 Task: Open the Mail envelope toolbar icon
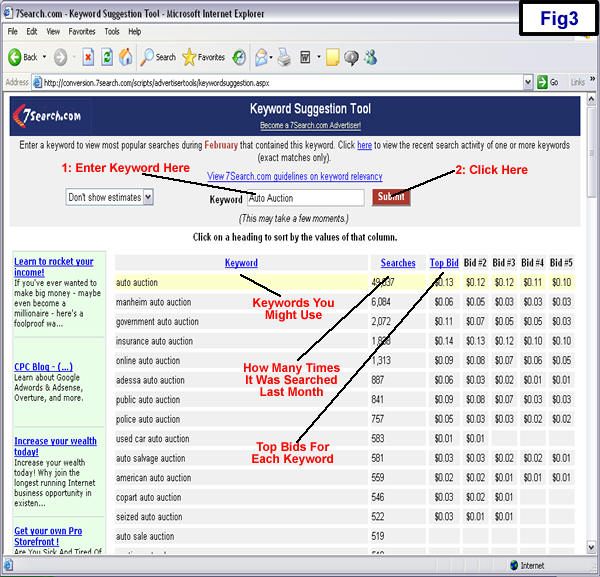[261, 57]
